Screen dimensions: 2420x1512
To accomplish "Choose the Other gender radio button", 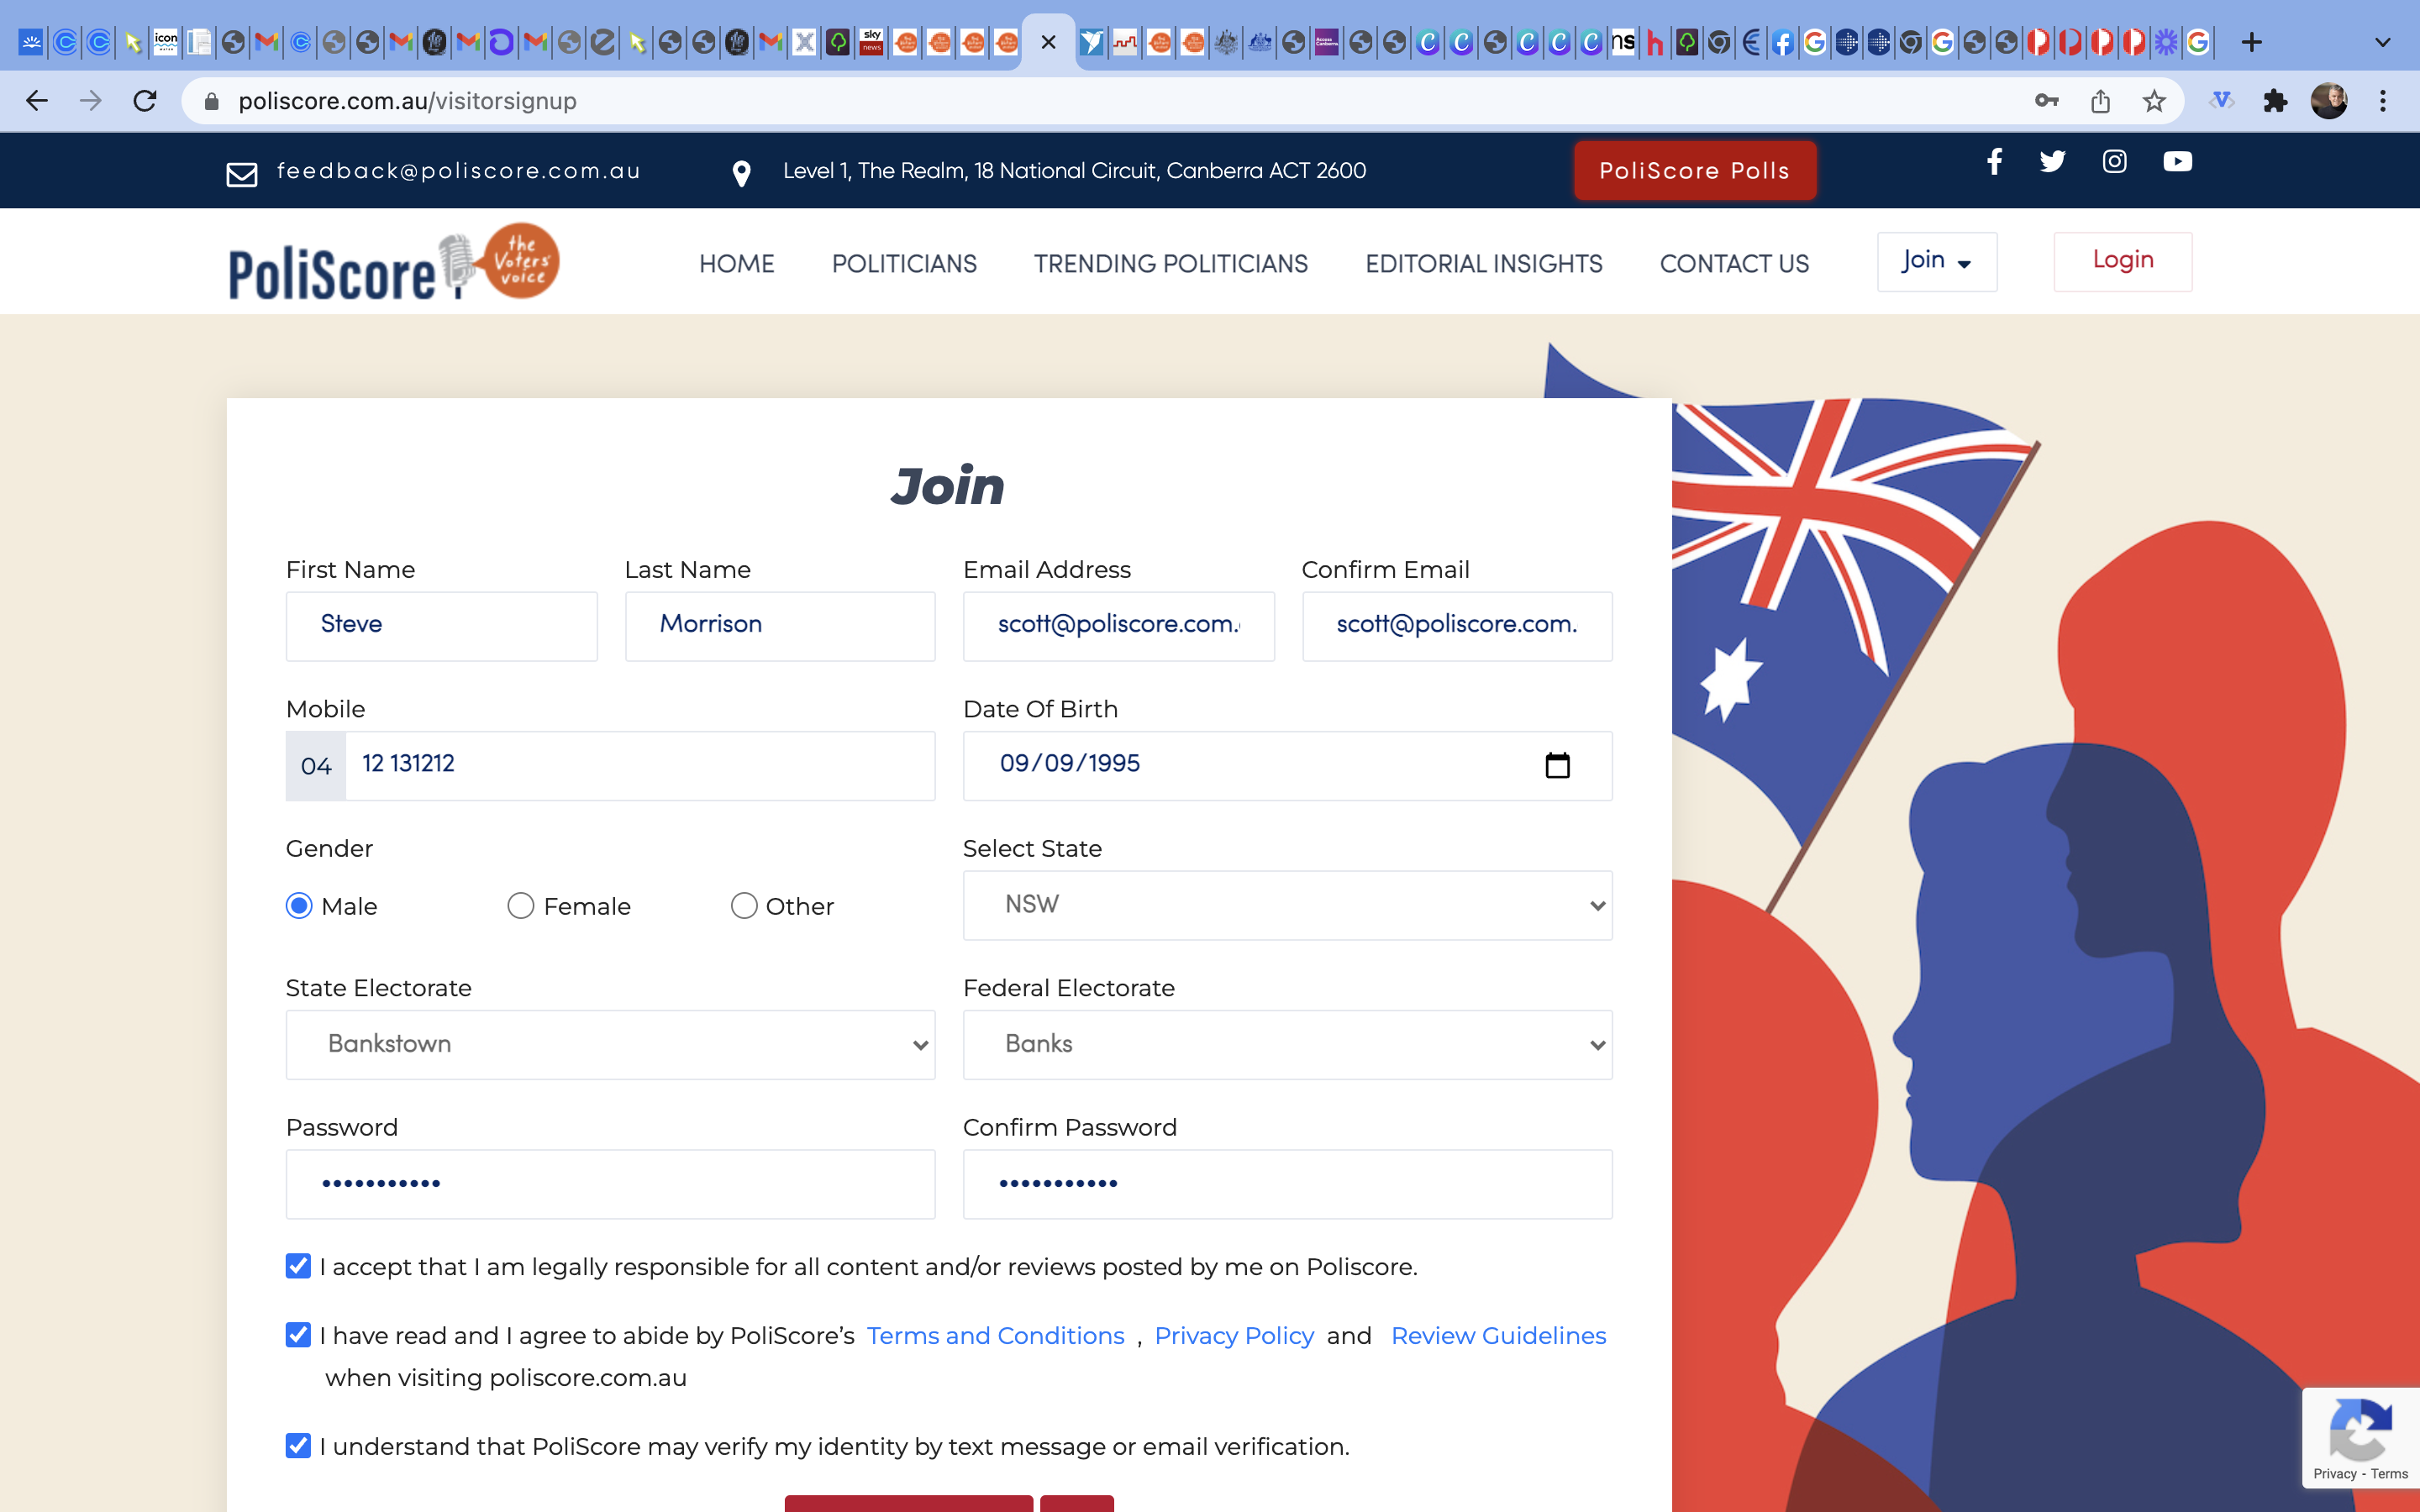I will coord(743,906).
